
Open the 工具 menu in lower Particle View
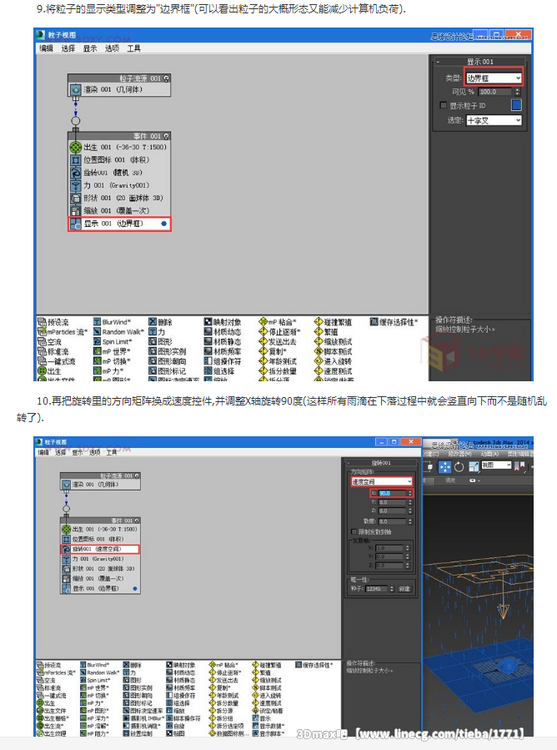click(x=111, y=452)
